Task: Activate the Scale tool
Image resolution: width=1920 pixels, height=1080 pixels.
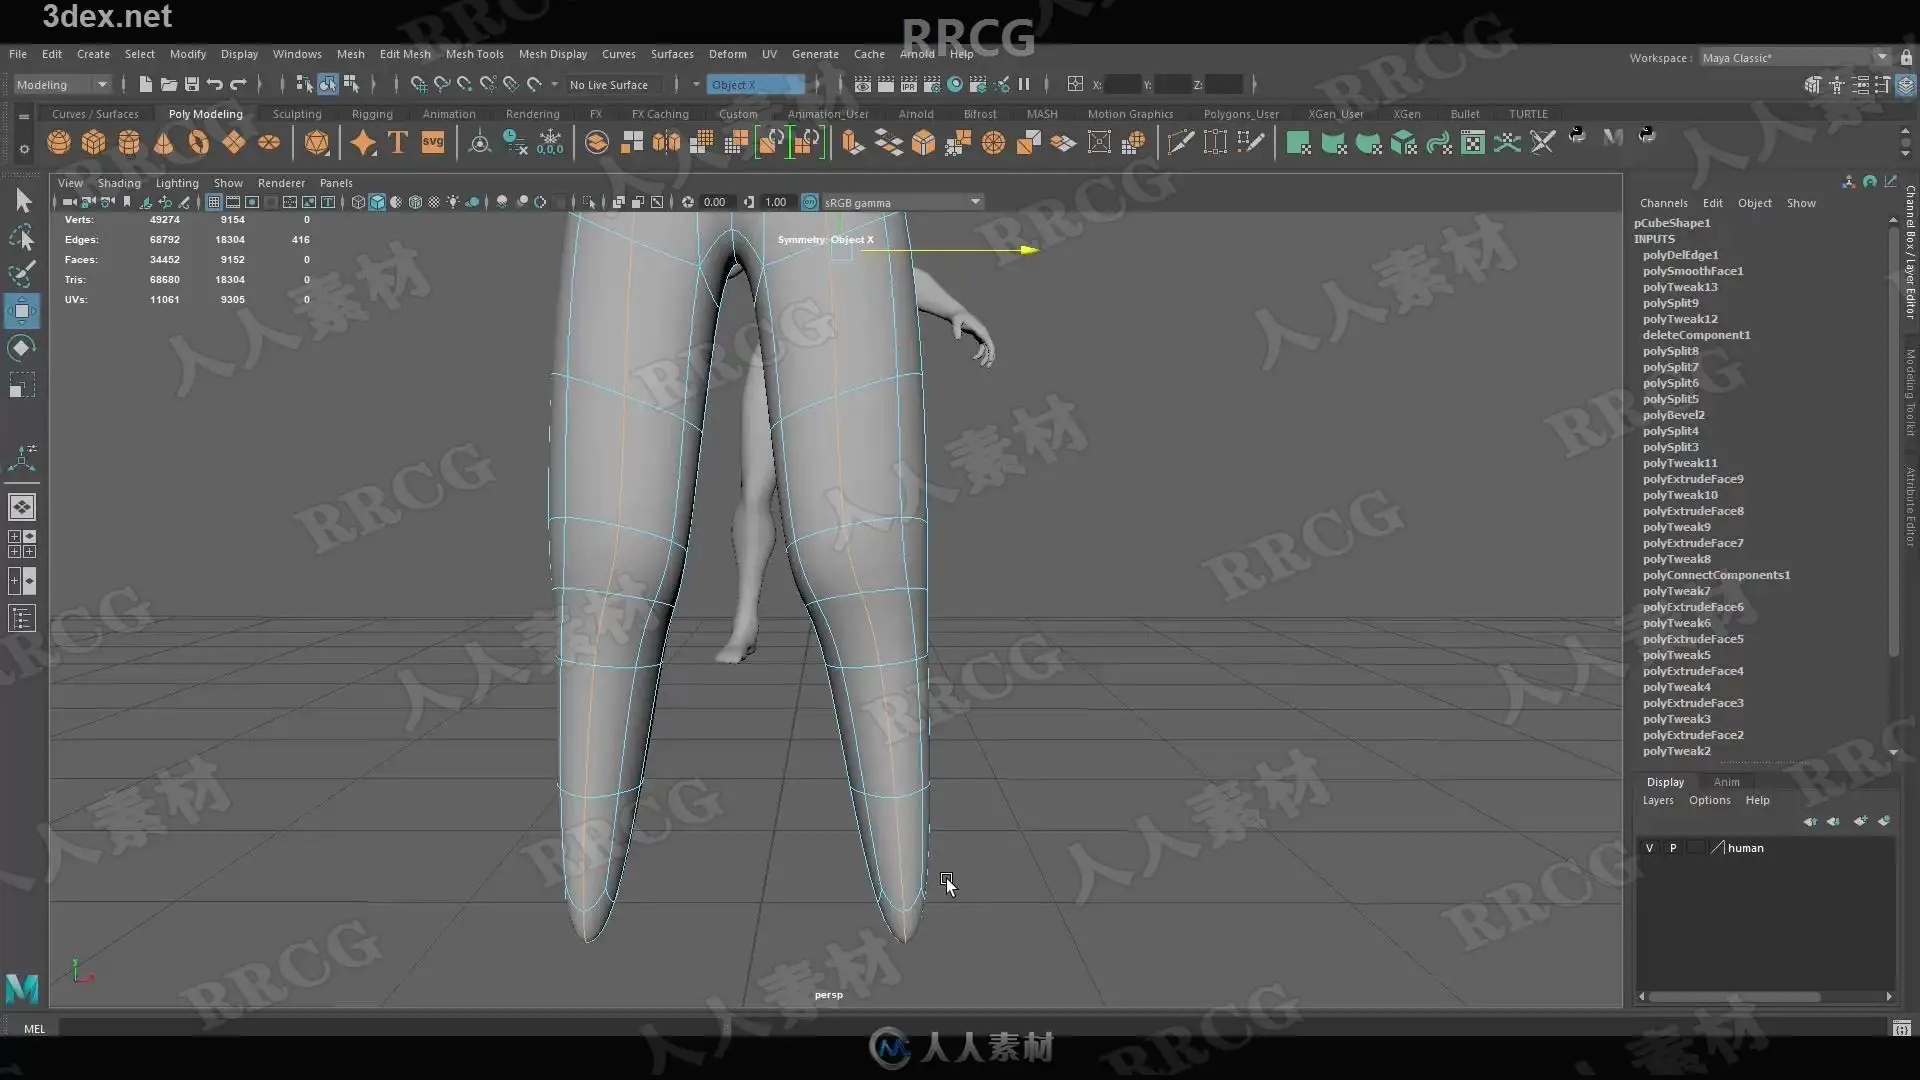Action: pyautogui.click(x=22, y=385)
